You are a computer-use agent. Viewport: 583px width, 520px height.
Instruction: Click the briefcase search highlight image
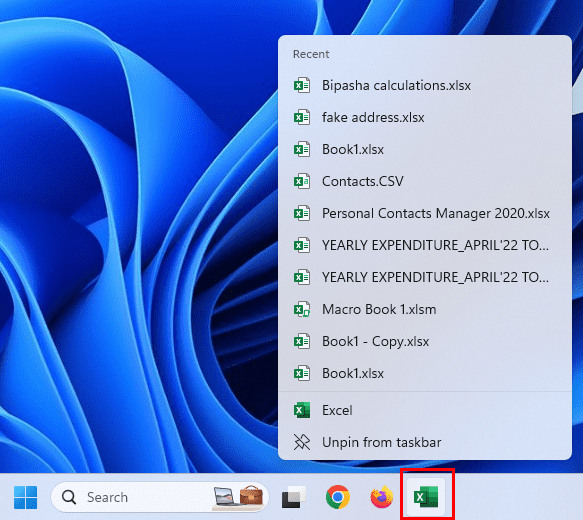tap(251, 495)
